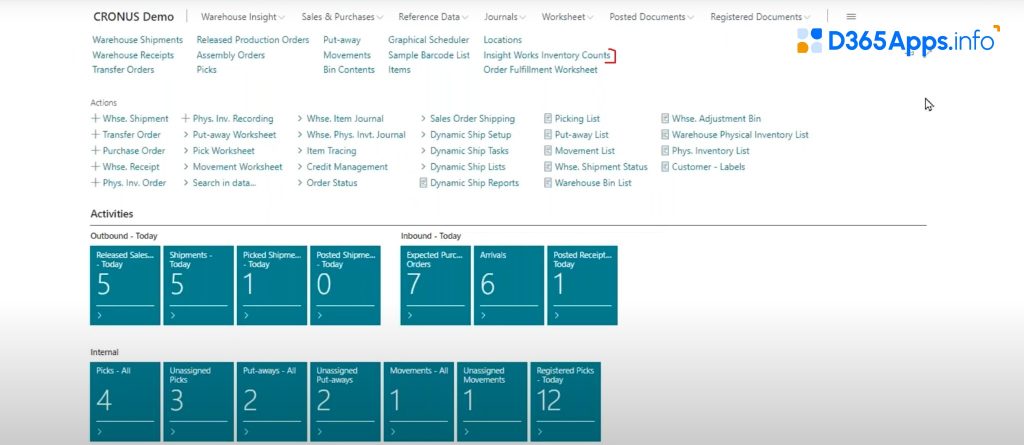Open CRONUS Demo company home
This screenshot has width=1024, height=445.
point(134,17)
